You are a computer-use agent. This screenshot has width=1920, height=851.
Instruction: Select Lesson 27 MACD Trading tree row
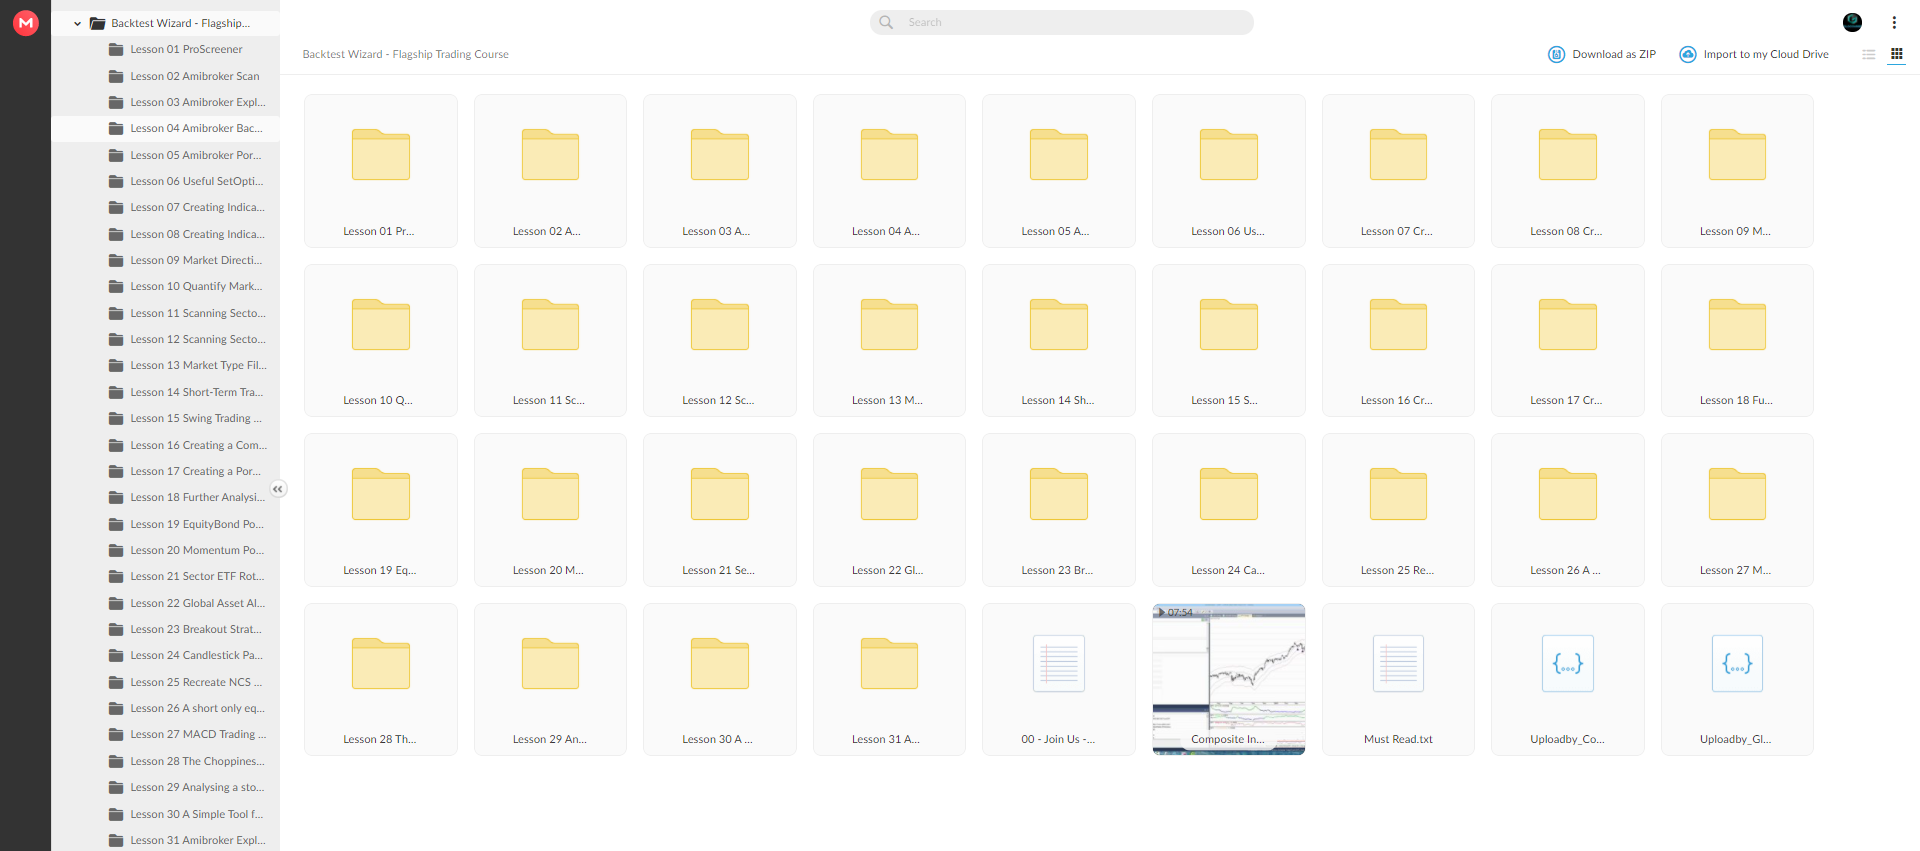point(166,734)
